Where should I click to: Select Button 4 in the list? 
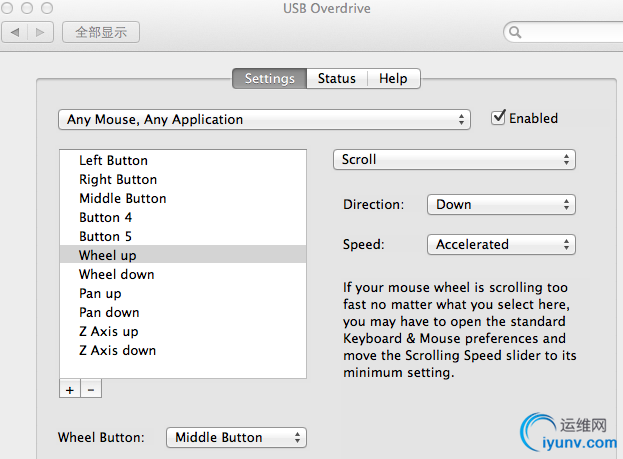tap(183, 217)
